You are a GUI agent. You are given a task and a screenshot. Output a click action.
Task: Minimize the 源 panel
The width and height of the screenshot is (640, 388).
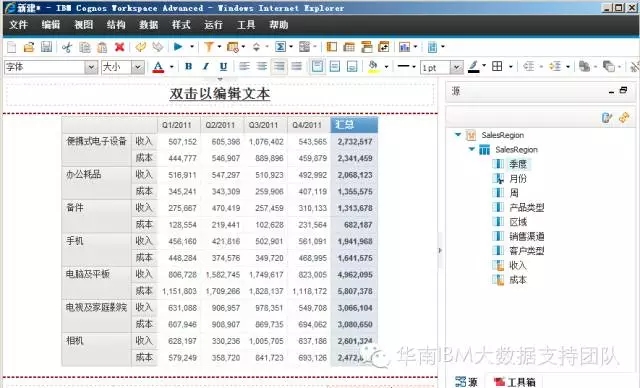pyautogui.click(x=611, y=91)
